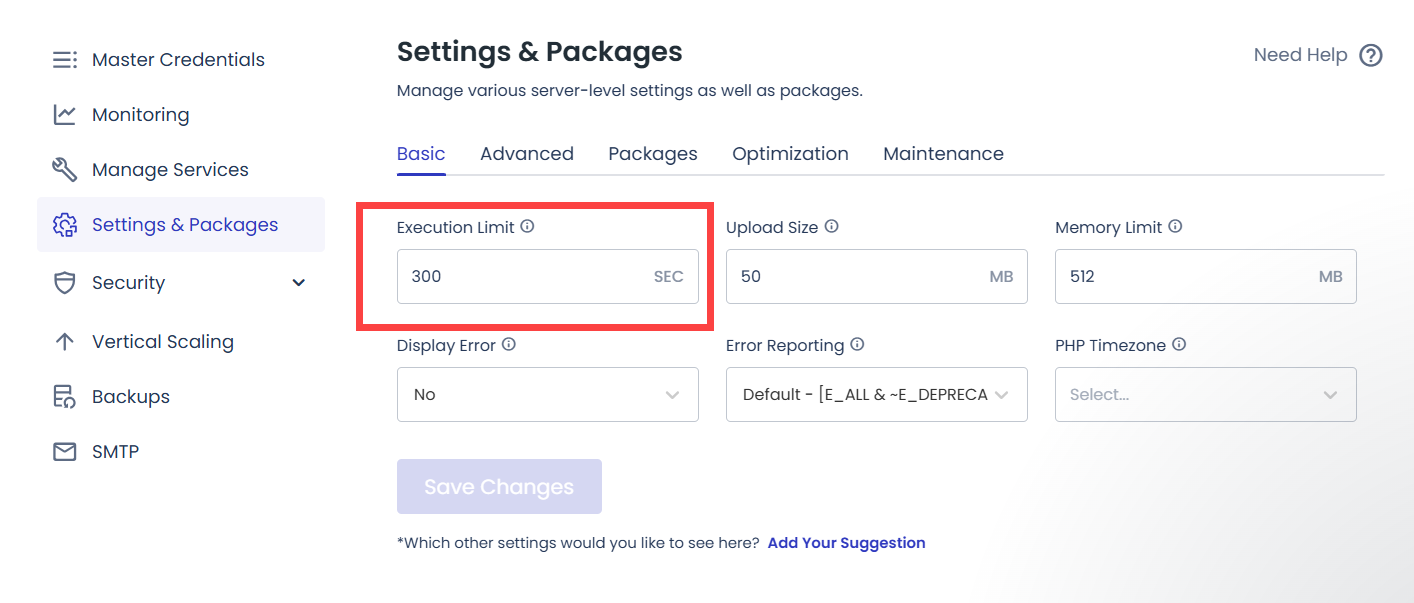Click info icon beside Memory Limit
Viewport: 1414px width, 603px height.
click(1176, 227)
